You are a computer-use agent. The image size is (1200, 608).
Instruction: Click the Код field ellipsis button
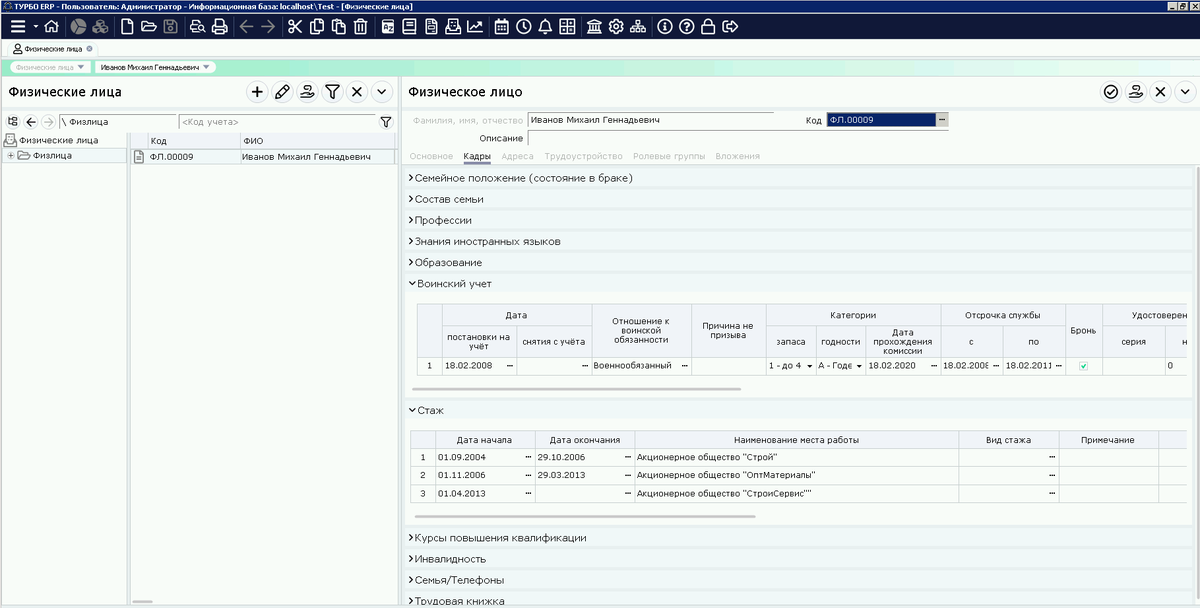[x=942, y=120]
